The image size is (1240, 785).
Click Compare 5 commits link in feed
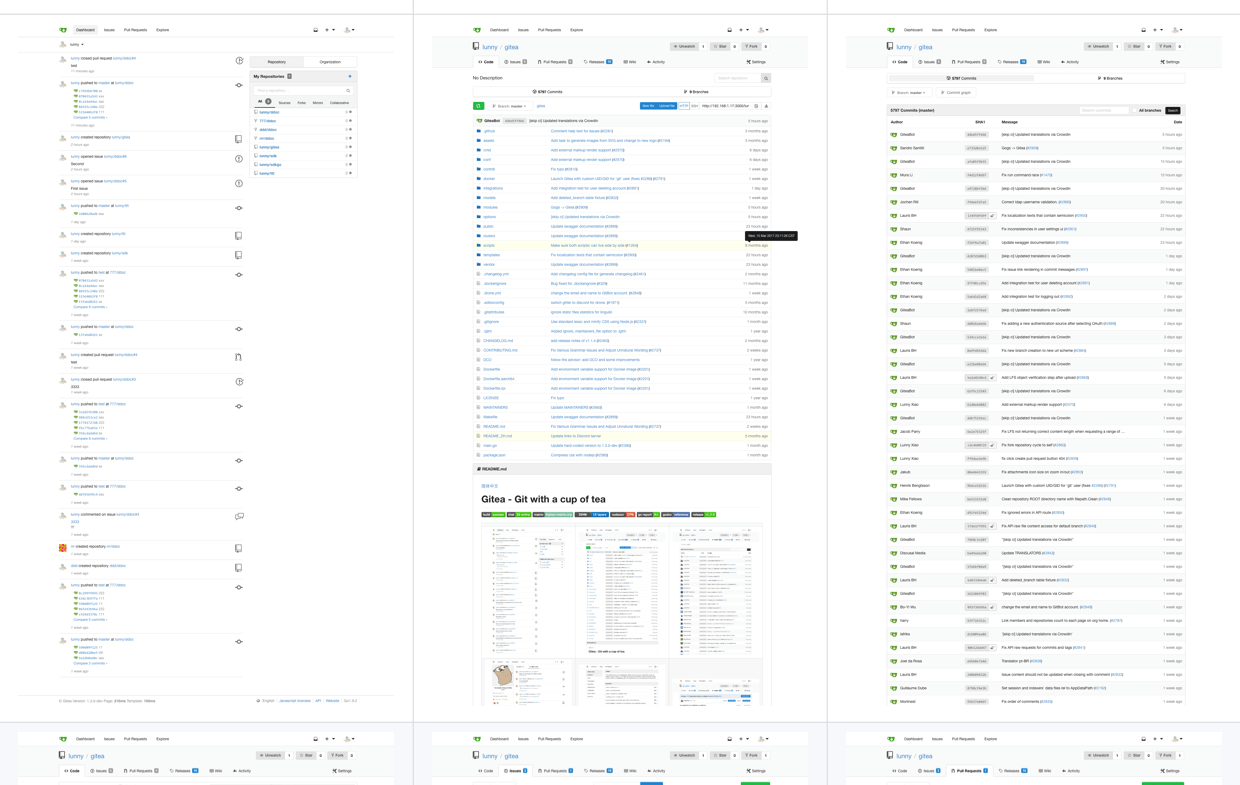90,117
